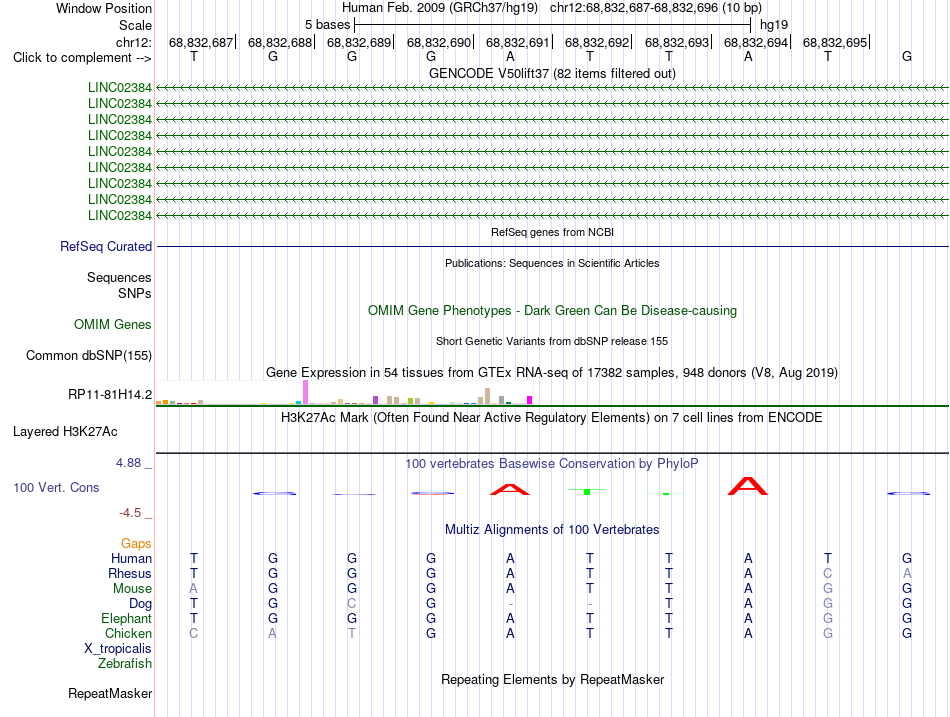Click the hg19 label beside scale bar
Screen dimensions: 950x717
click(x=774, y=25)
